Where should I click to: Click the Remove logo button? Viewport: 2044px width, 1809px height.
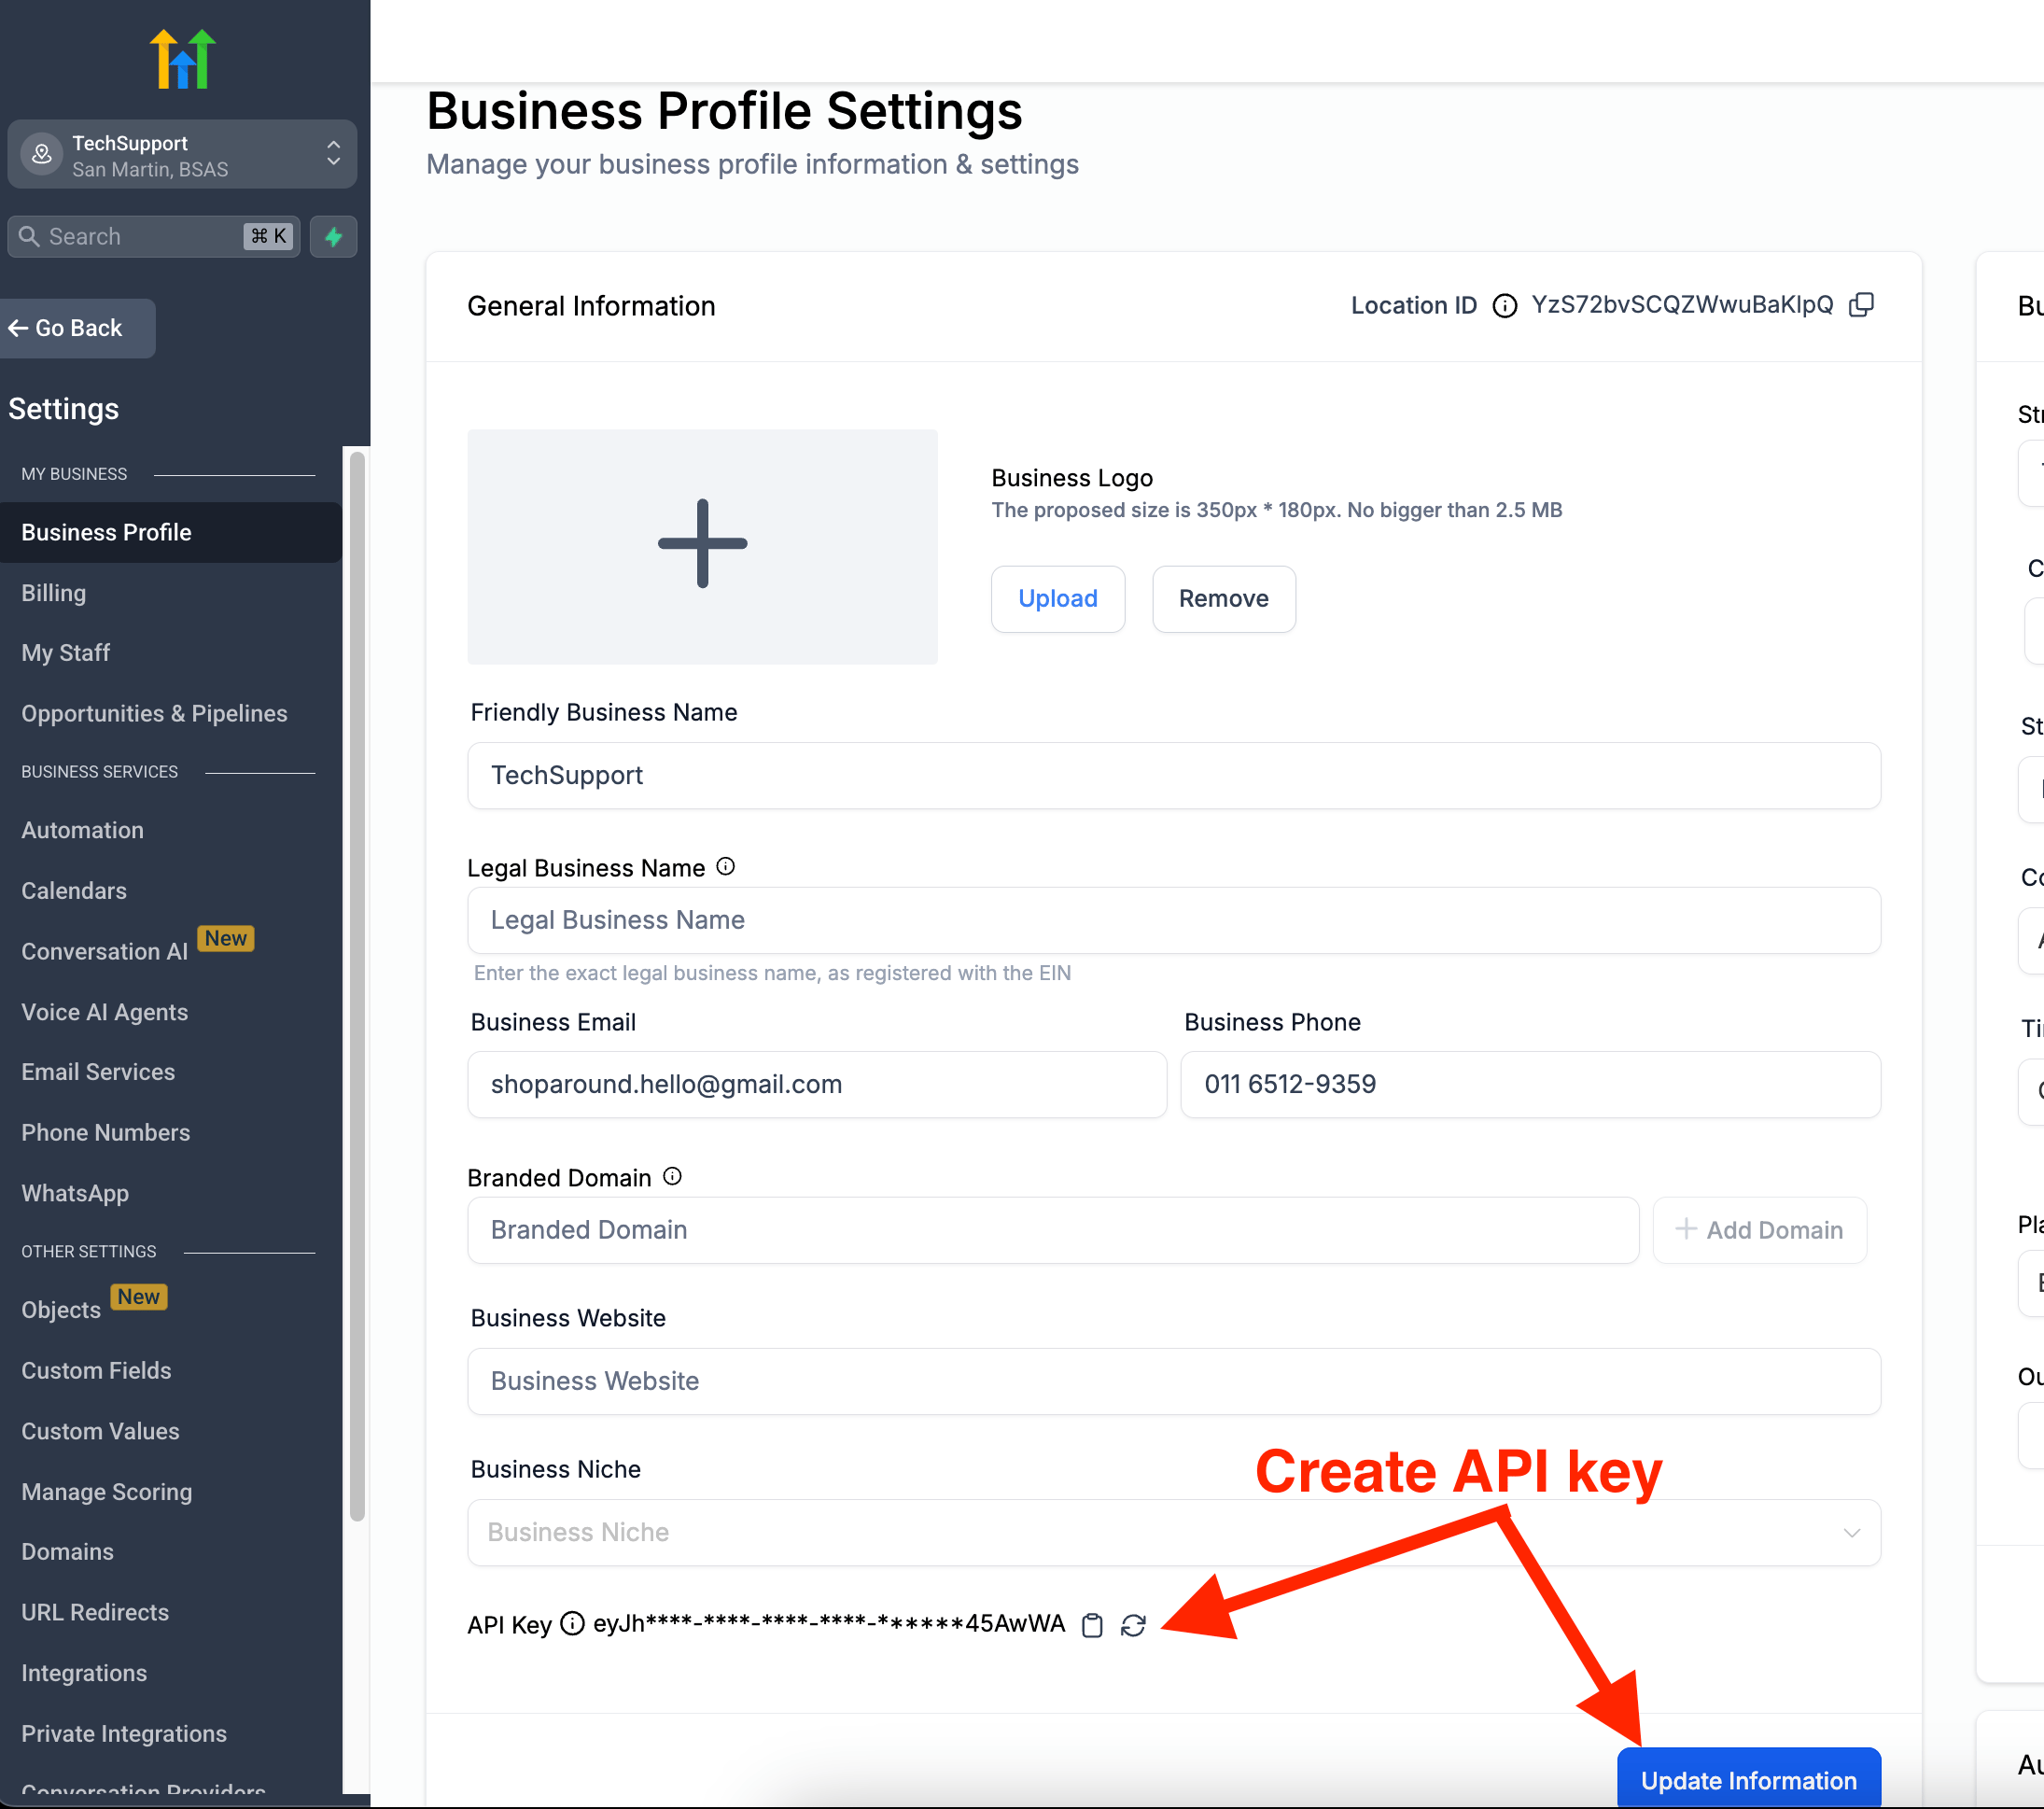coord(1223,599)
